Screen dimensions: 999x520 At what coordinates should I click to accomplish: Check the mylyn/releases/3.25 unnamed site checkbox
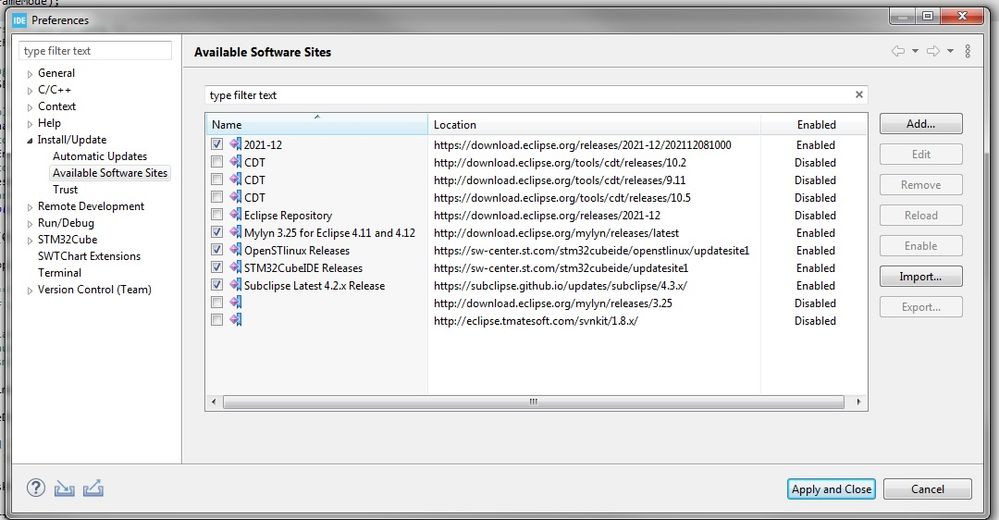217,302
